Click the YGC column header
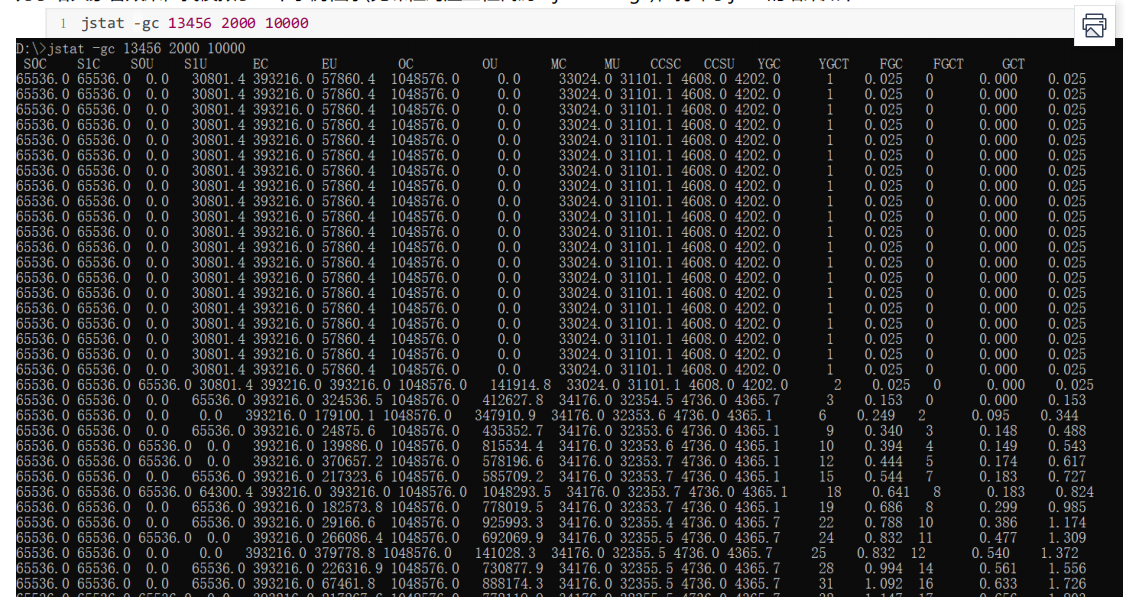The image size is (1137, 608). click(769, 64)
